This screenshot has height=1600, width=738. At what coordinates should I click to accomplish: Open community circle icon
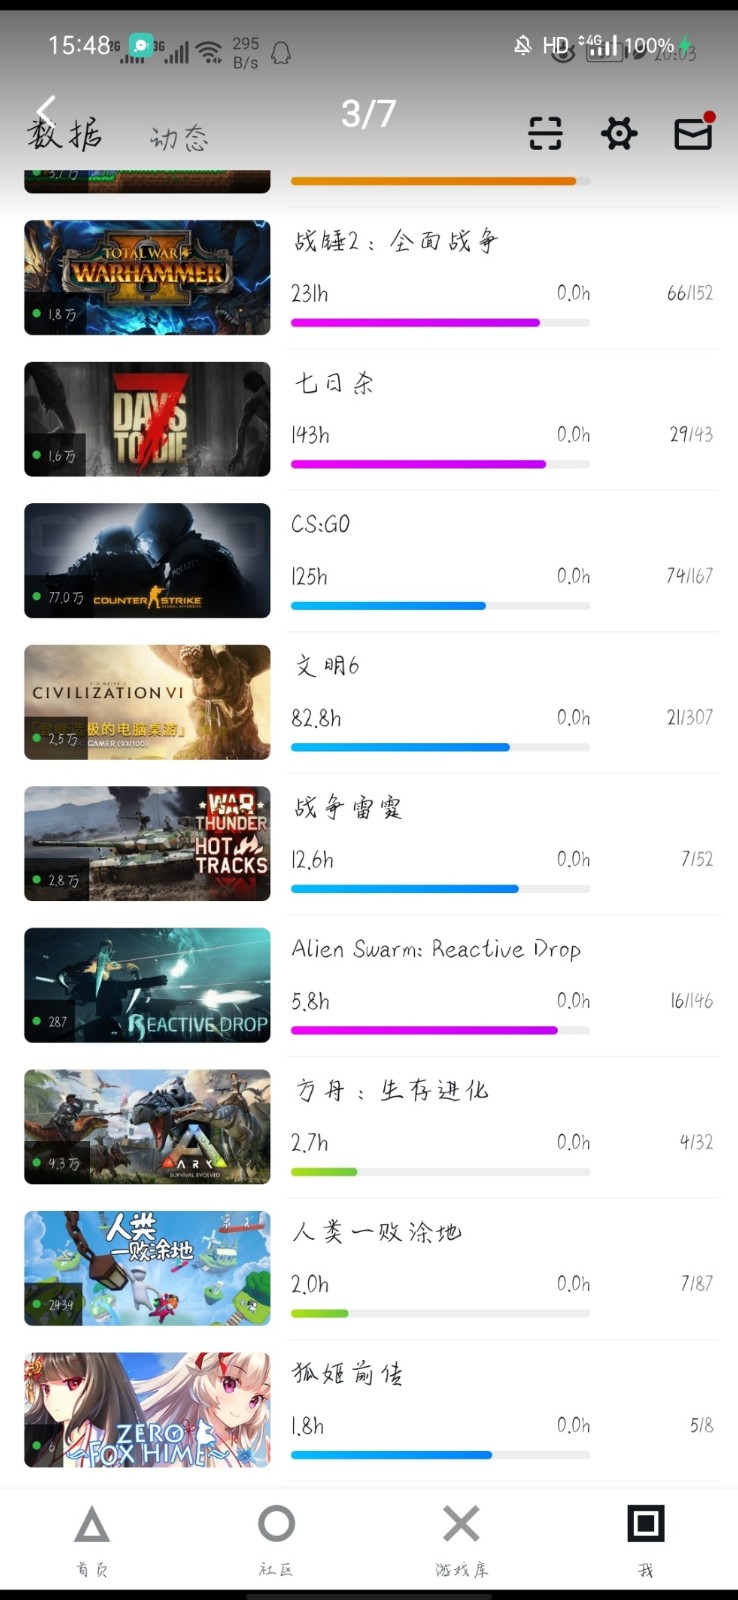[276, 1525]
